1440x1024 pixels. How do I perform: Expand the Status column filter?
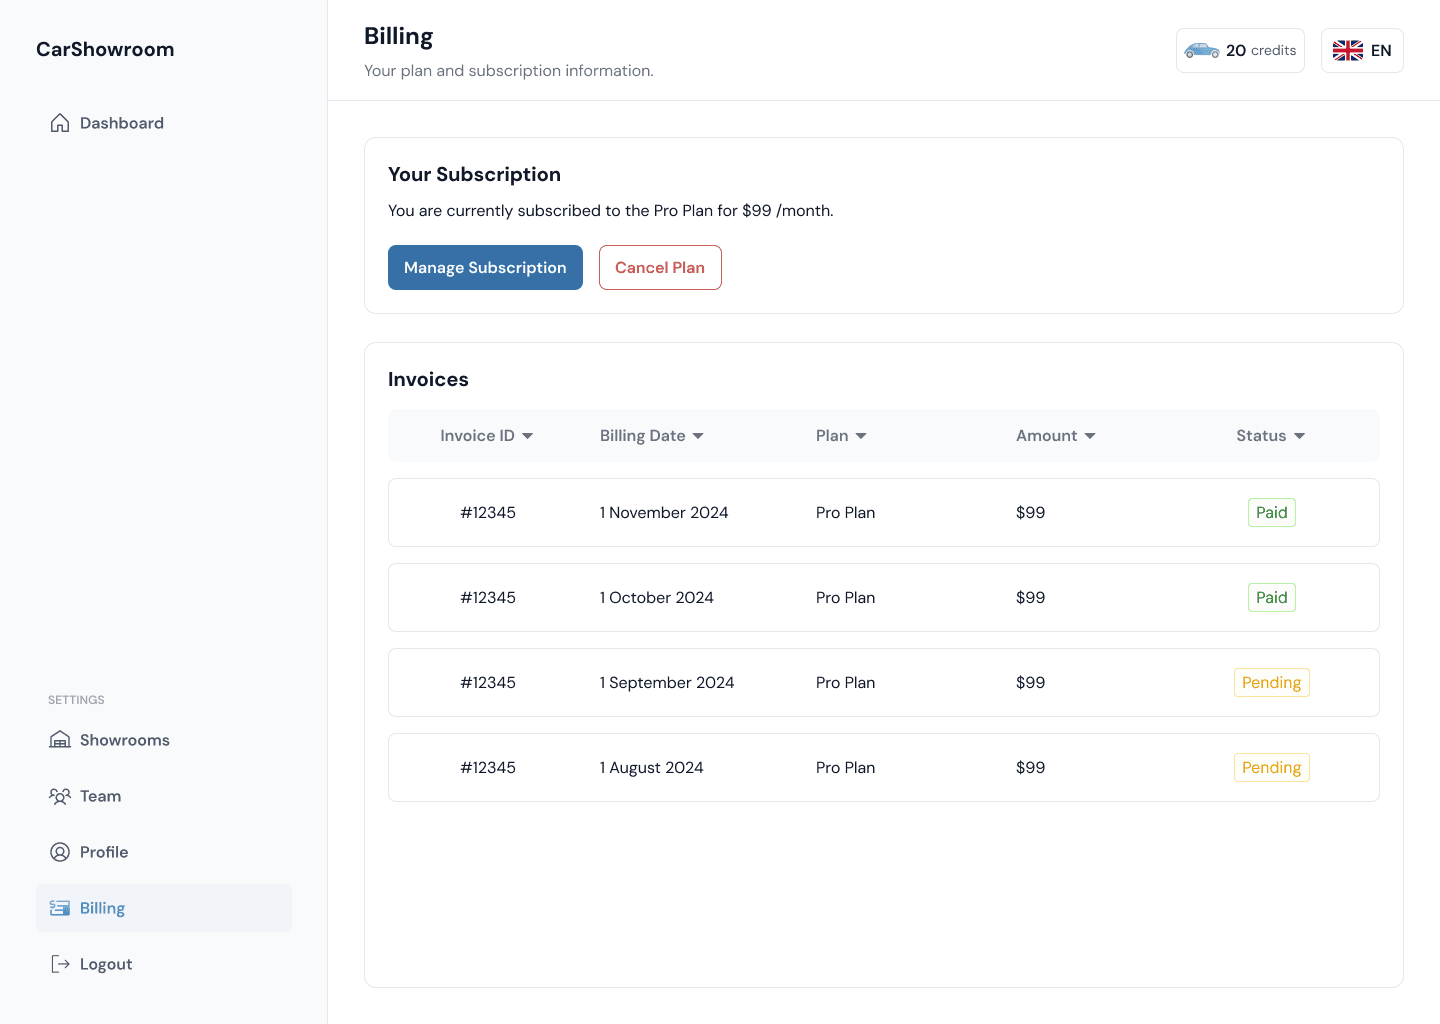coord(1299,436)
